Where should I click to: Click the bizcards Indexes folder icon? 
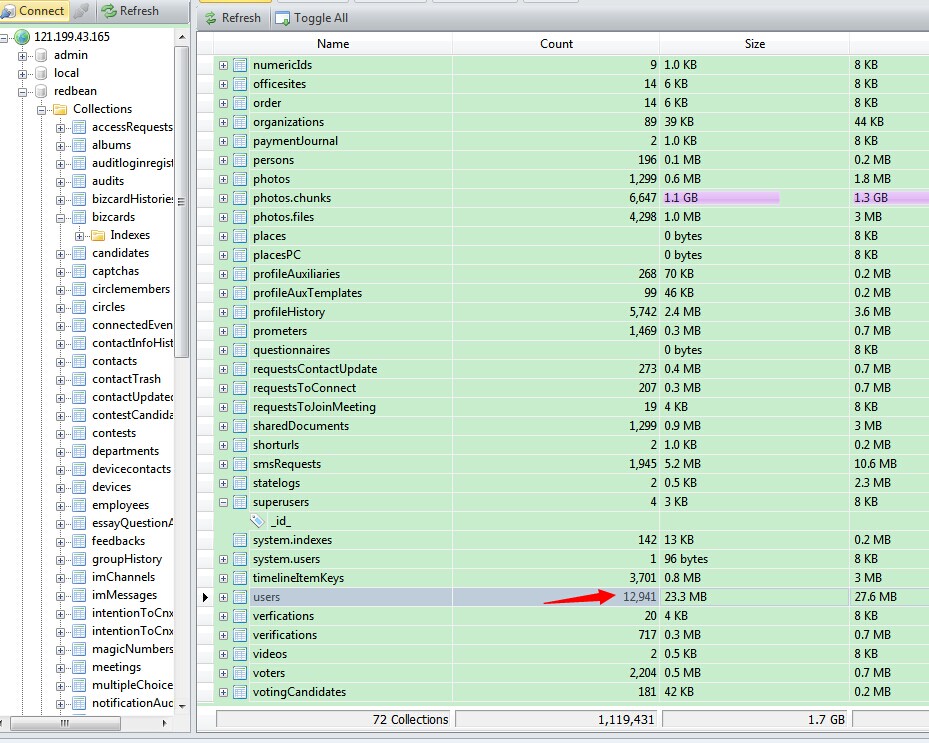point(98,235)
